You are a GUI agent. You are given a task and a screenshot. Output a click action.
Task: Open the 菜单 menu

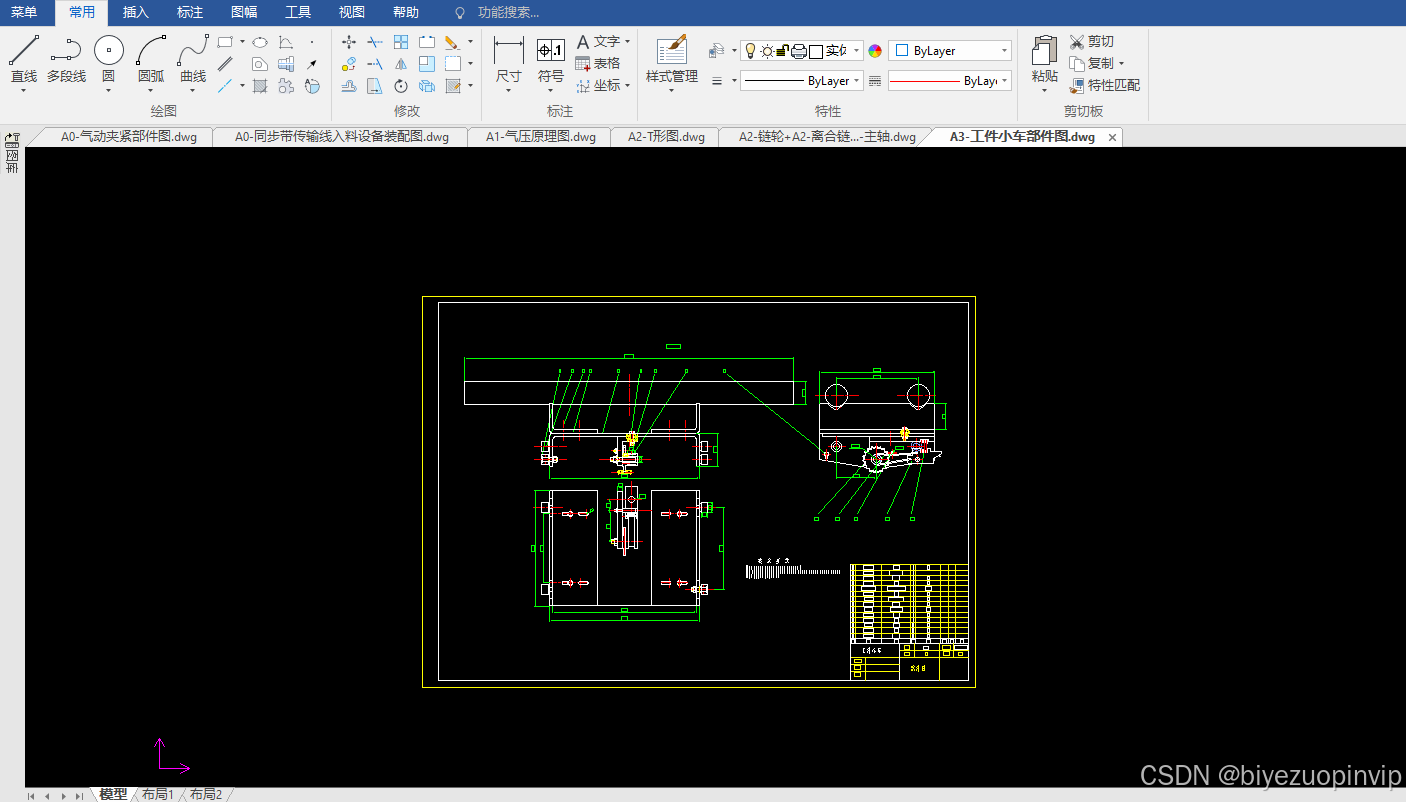click(x=24, y=12)
